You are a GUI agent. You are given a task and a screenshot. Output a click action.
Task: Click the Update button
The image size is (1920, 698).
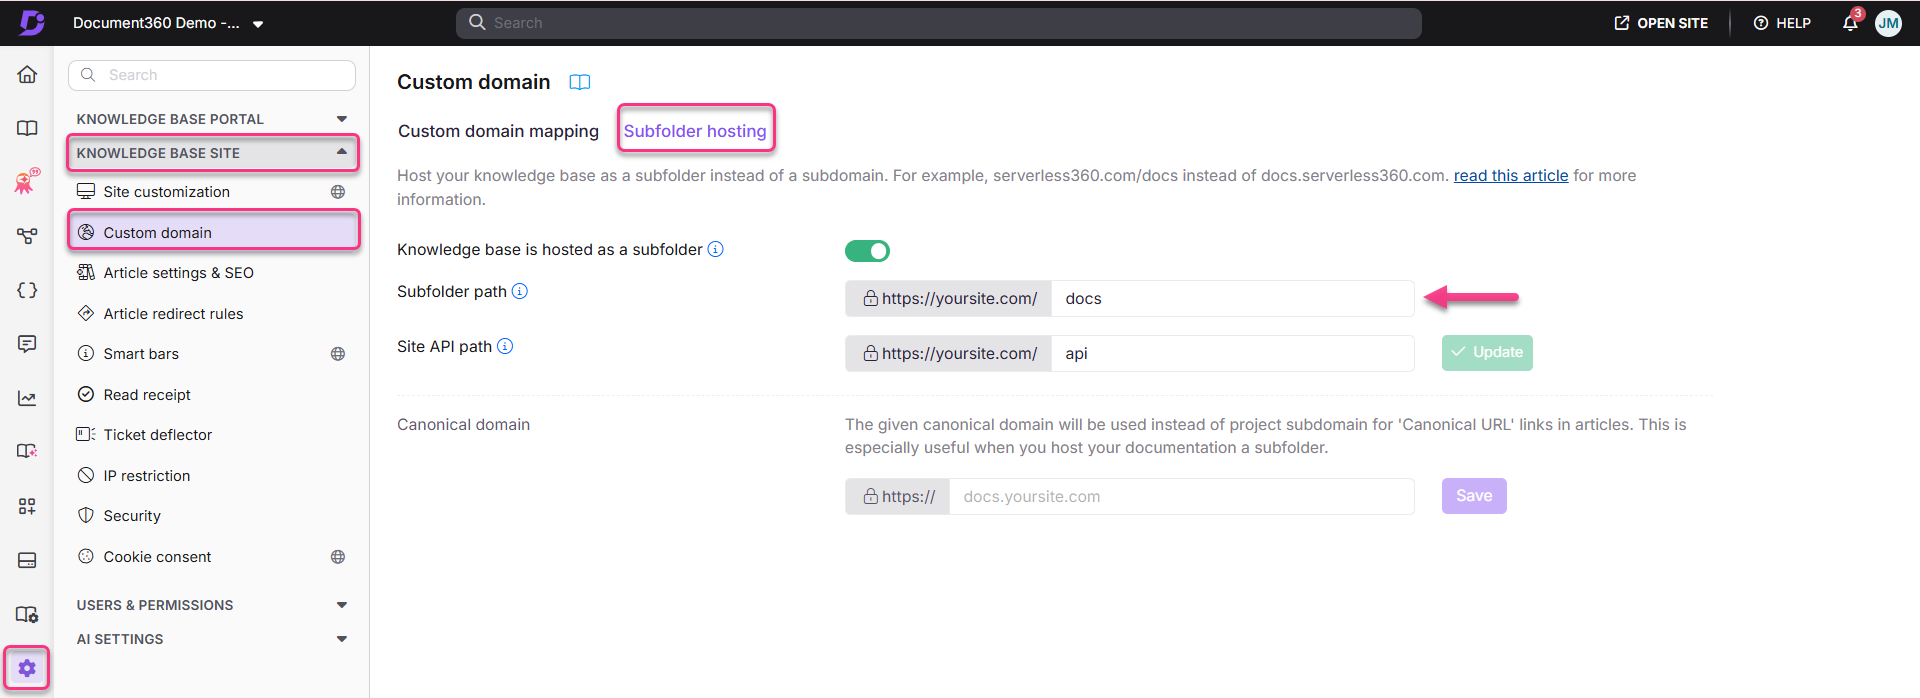pyautogui.click(x=1487, y=353)
